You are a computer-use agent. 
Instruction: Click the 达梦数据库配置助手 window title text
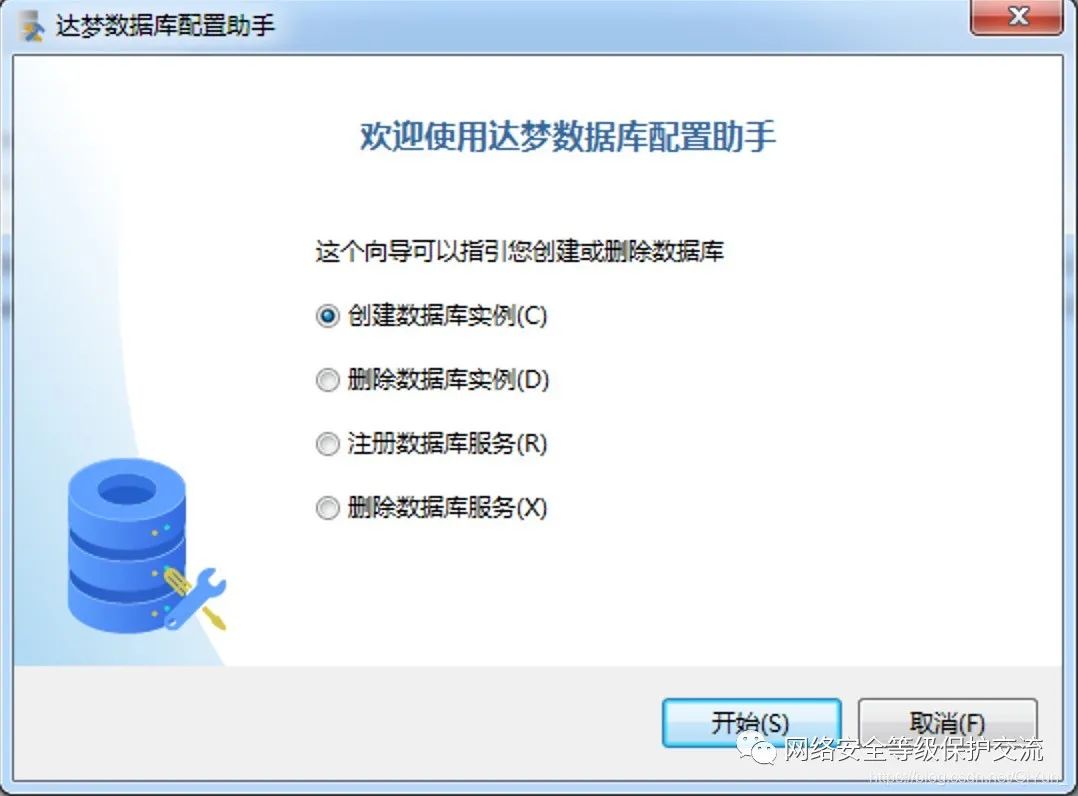click(x=165, y=26)
